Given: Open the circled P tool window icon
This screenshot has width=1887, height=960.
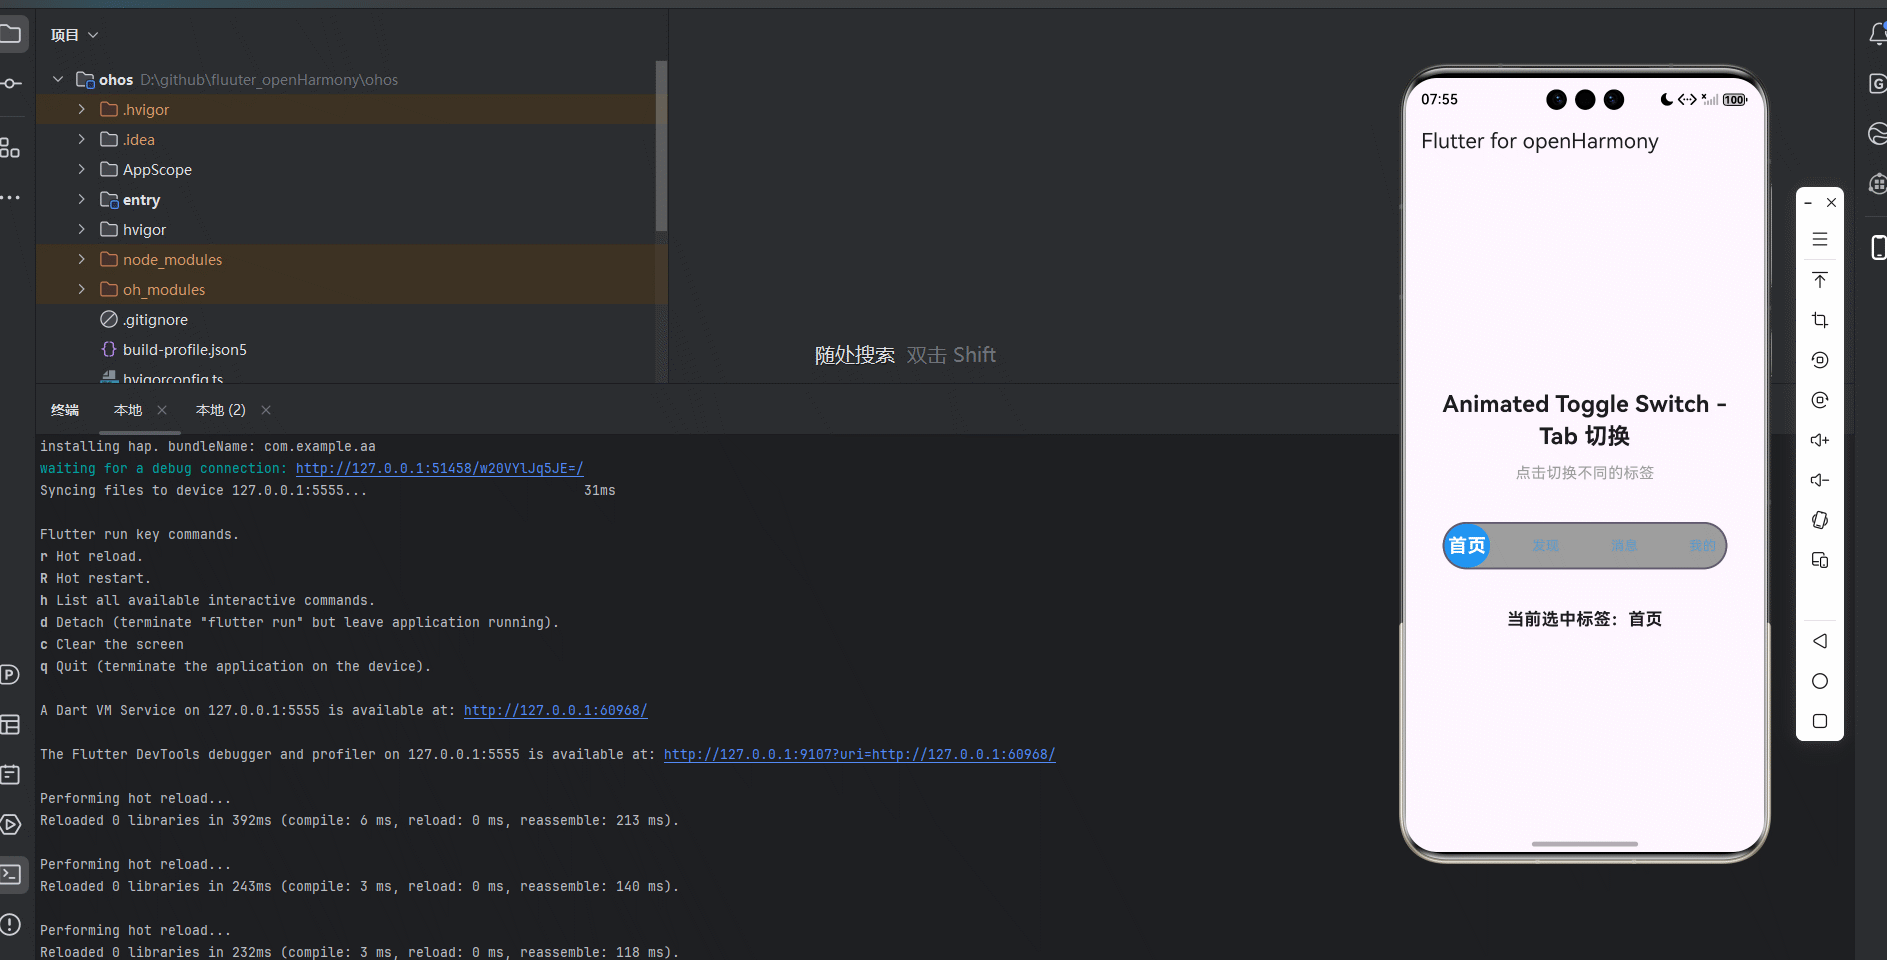Looking at the screenshot, I should point(10,675).
